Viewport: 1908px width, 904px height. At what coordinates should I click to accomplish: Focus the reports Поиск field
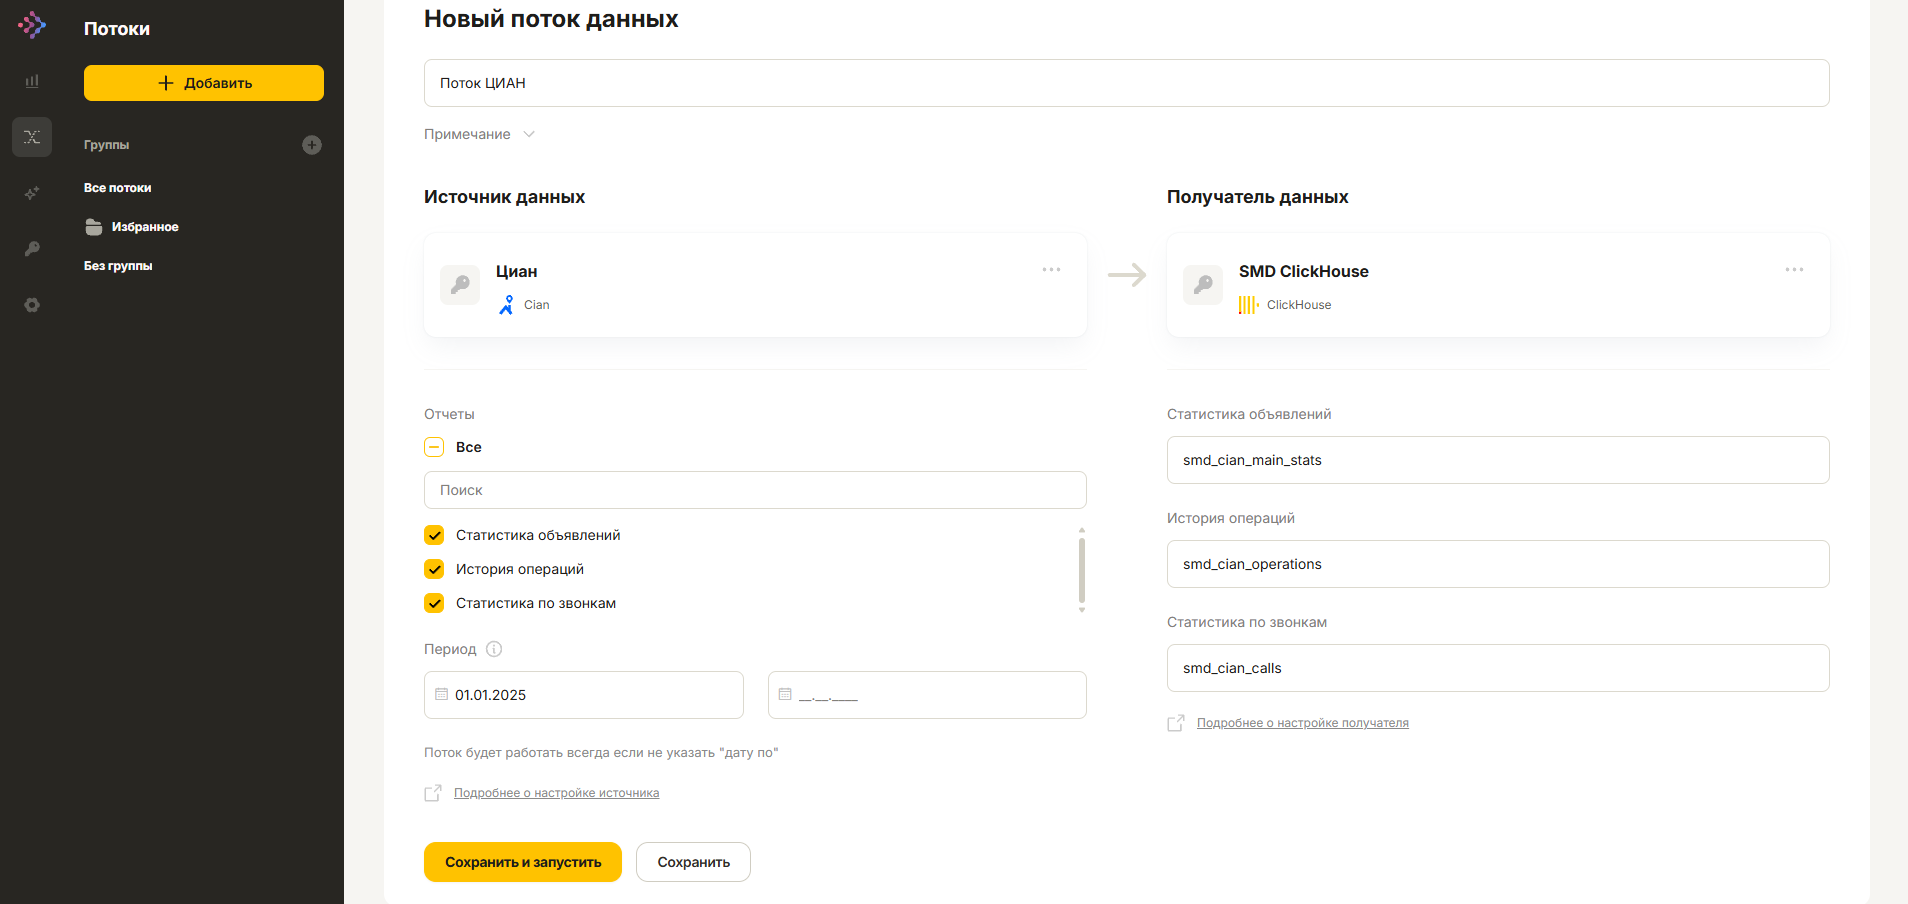pos(755,490)
